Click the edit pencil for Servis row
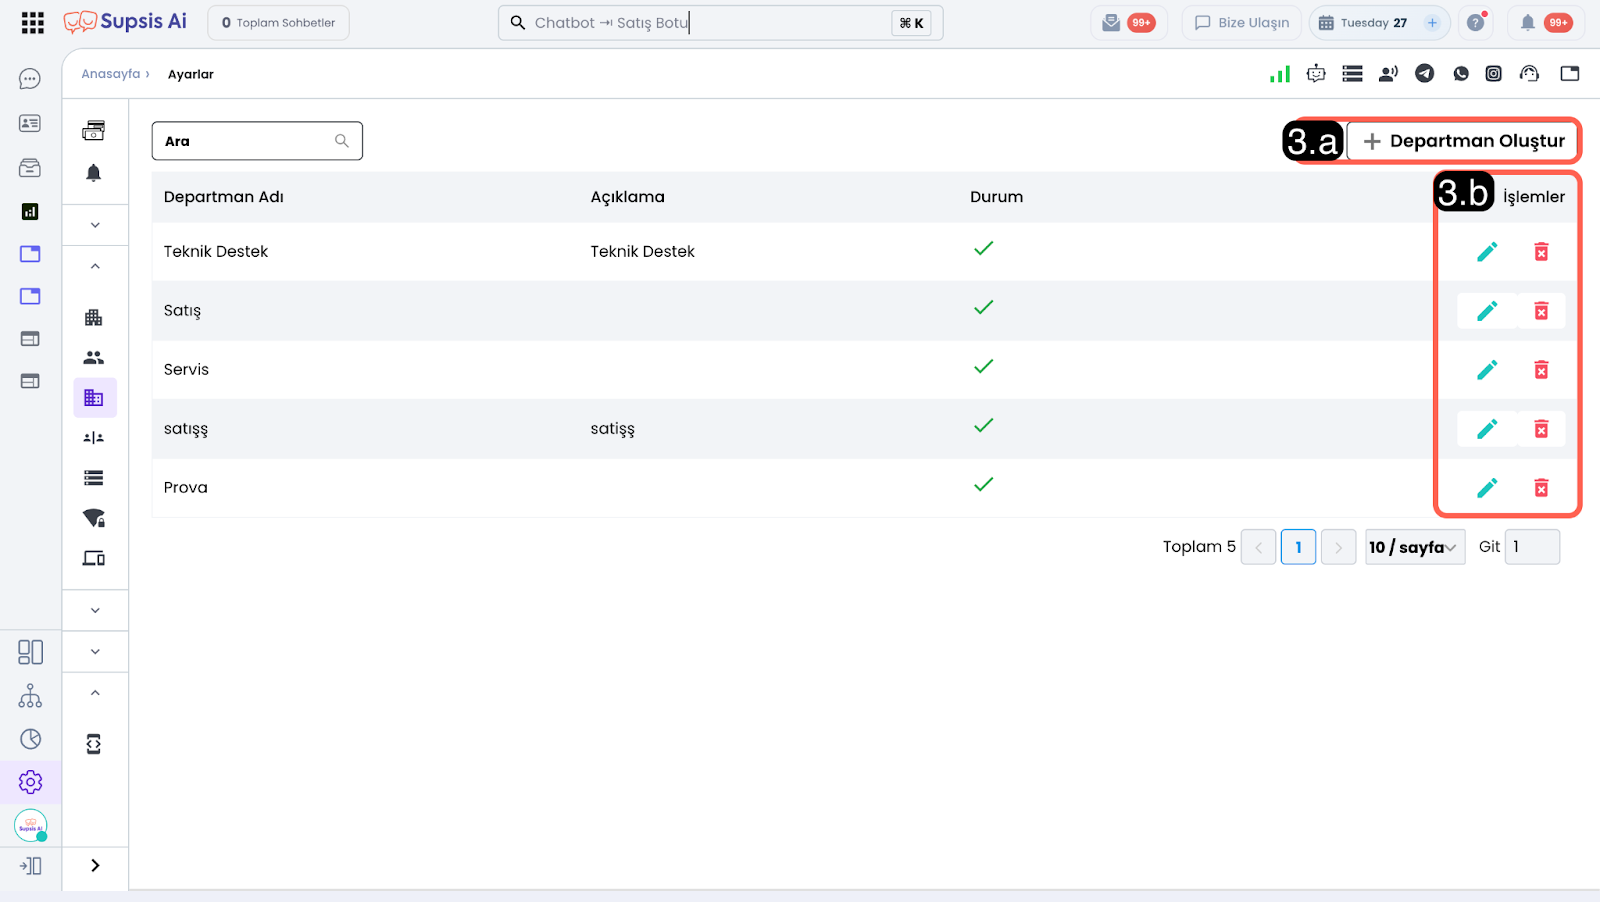1600x902 pixels. click(x=1487, y=370)
